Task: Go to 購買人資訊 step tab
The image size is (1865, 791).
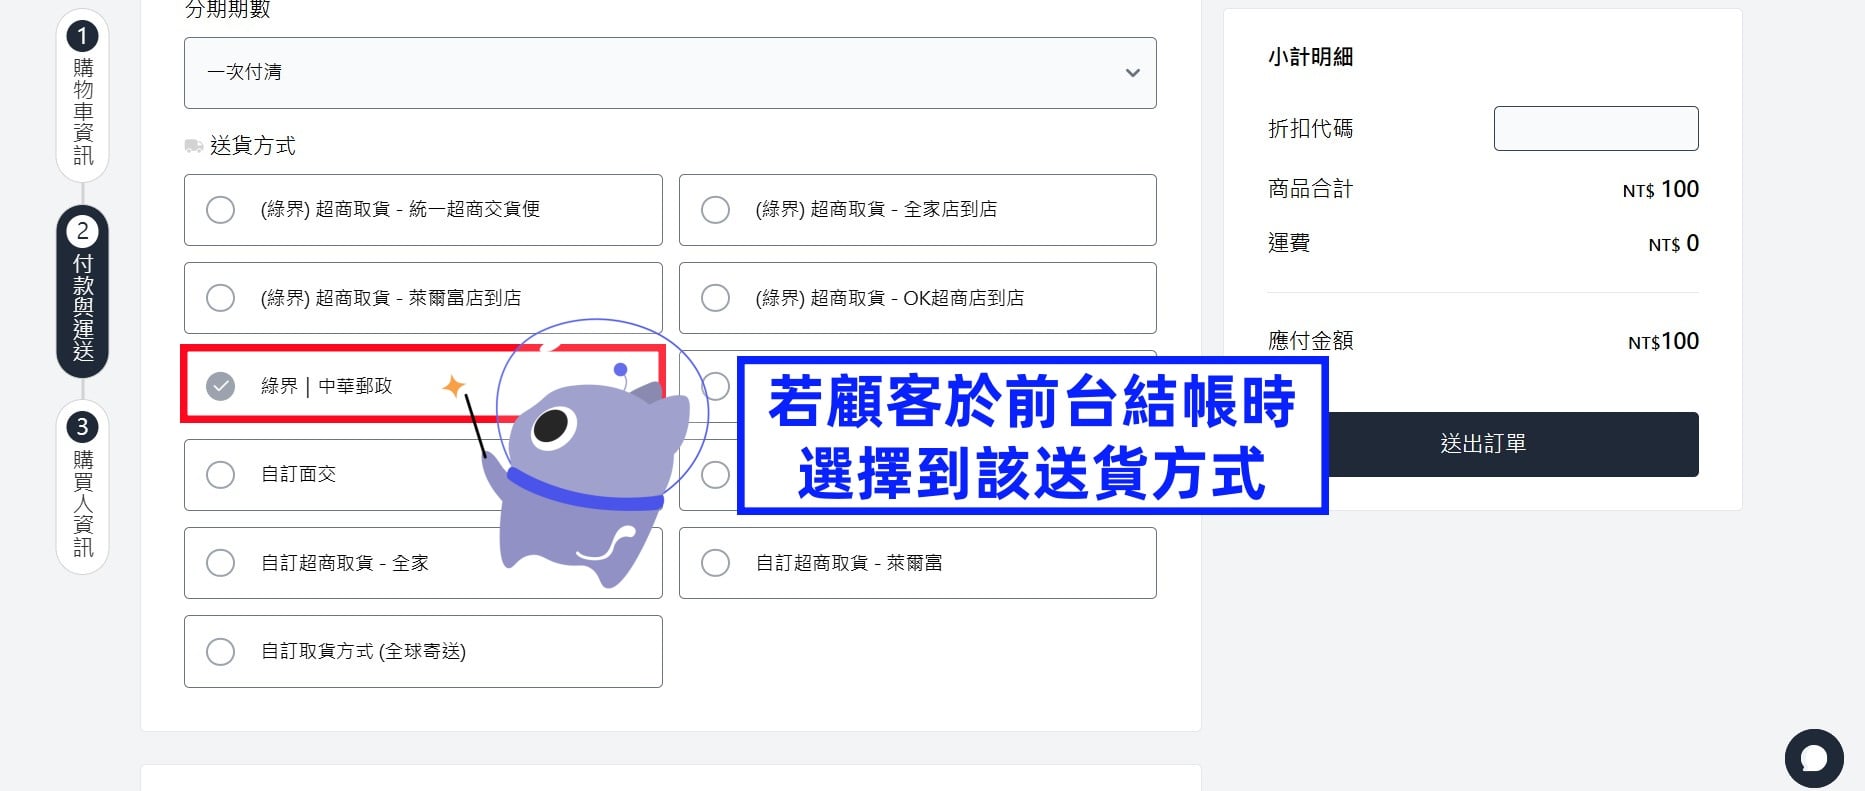Action: (82, 487)
